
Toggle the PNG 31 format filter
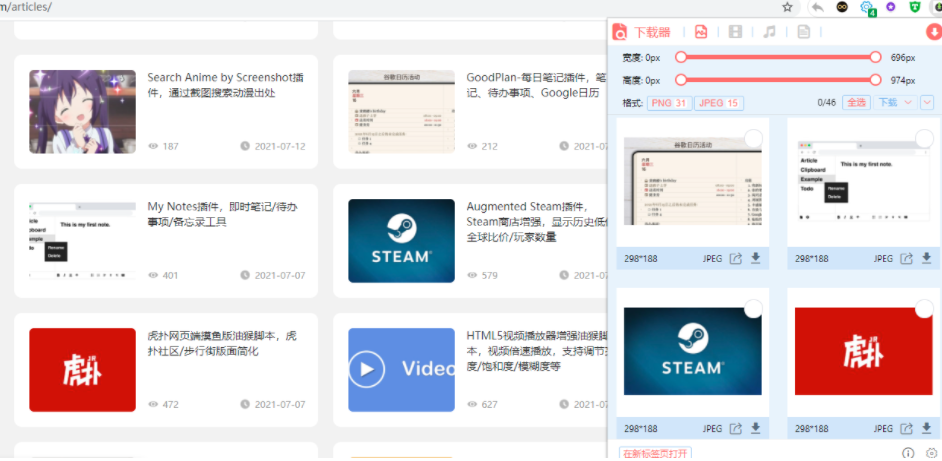(669, 103)
